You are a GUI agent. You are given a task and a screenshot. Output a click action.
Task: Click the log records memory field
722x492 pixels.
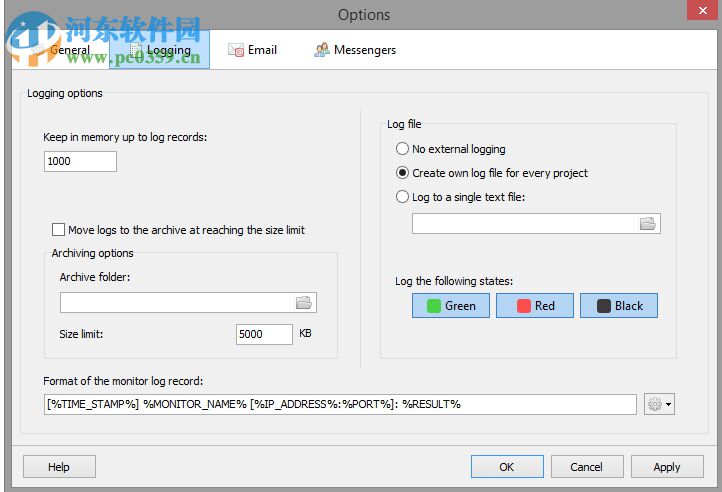[81, 161]
